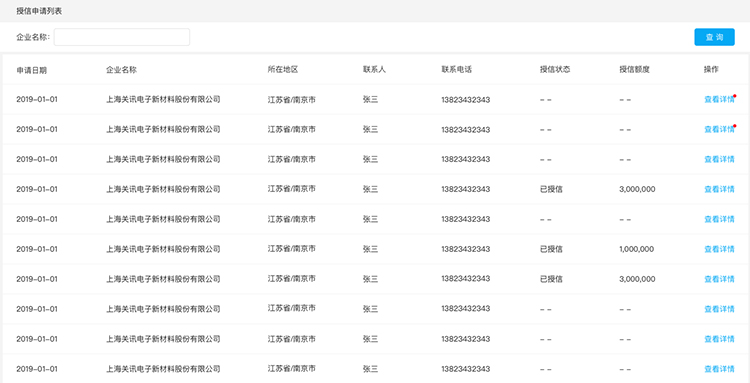Viewport: 750px width, 383px height.
Task: Open 查看详情 link in the third row
Action: 719,159
